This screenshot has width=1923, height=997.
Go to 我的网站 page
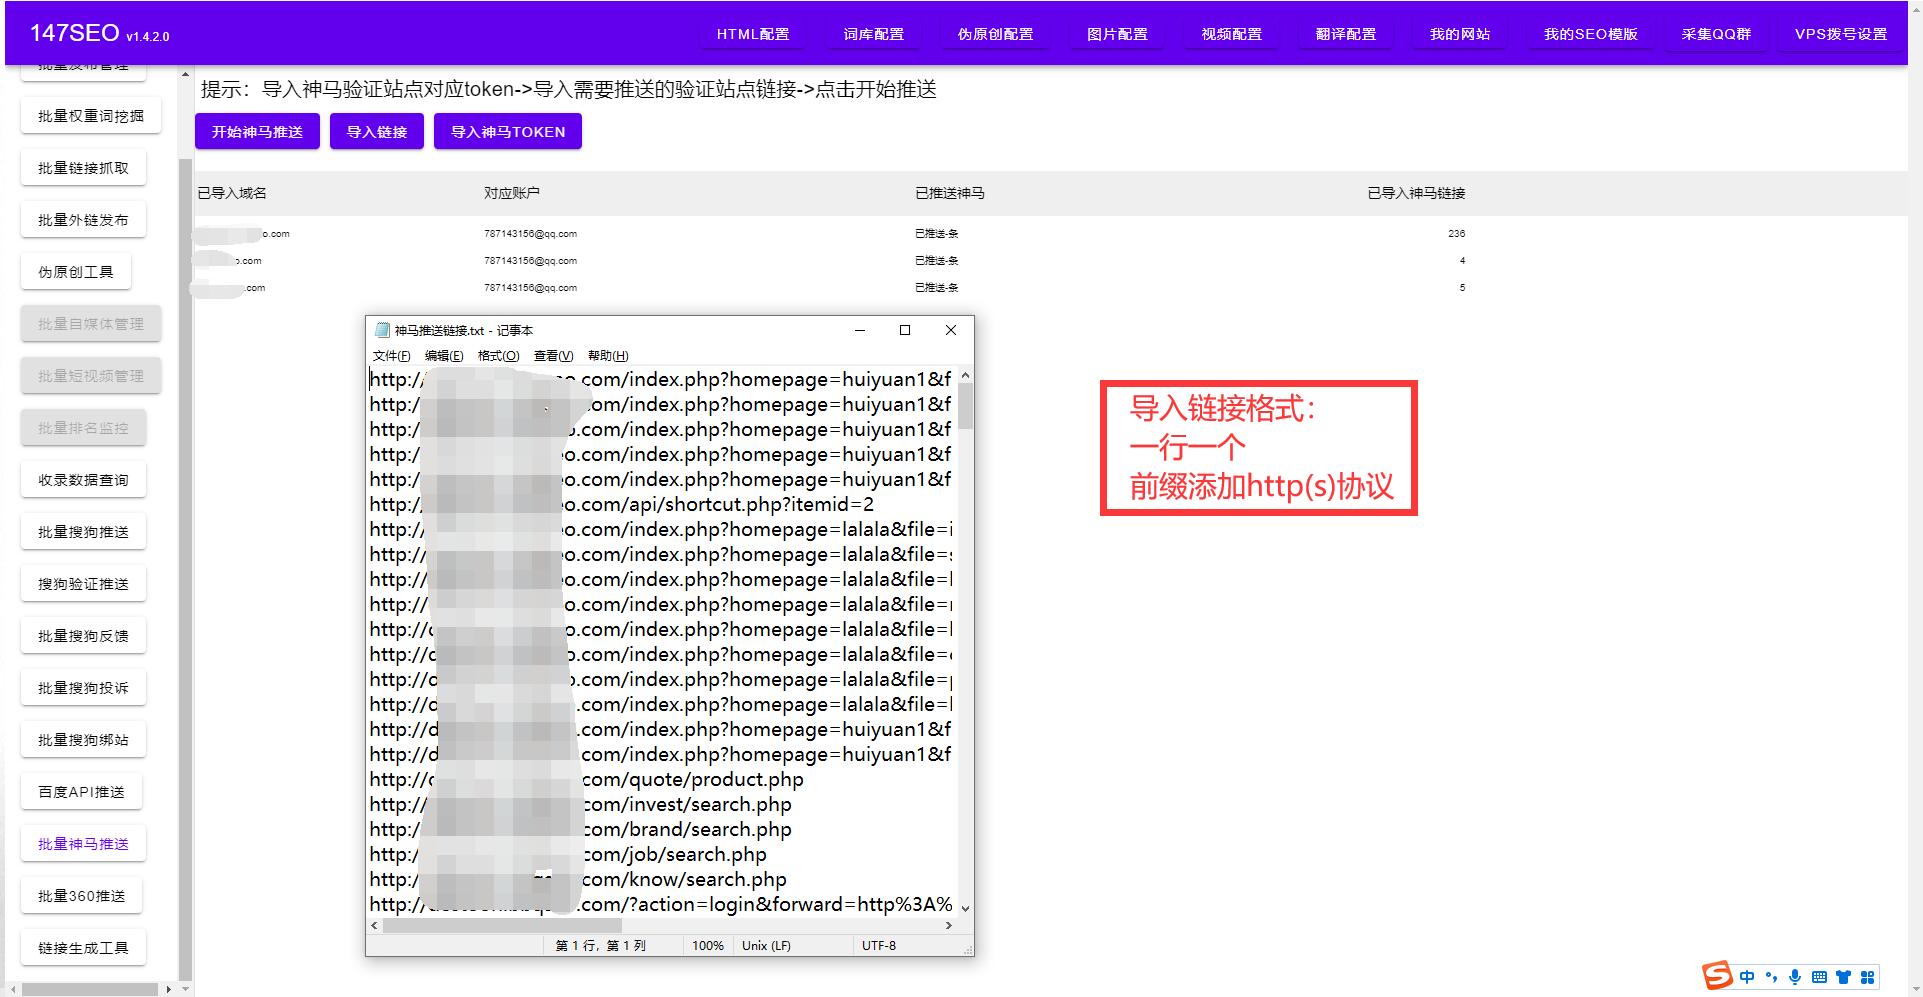1459,34
